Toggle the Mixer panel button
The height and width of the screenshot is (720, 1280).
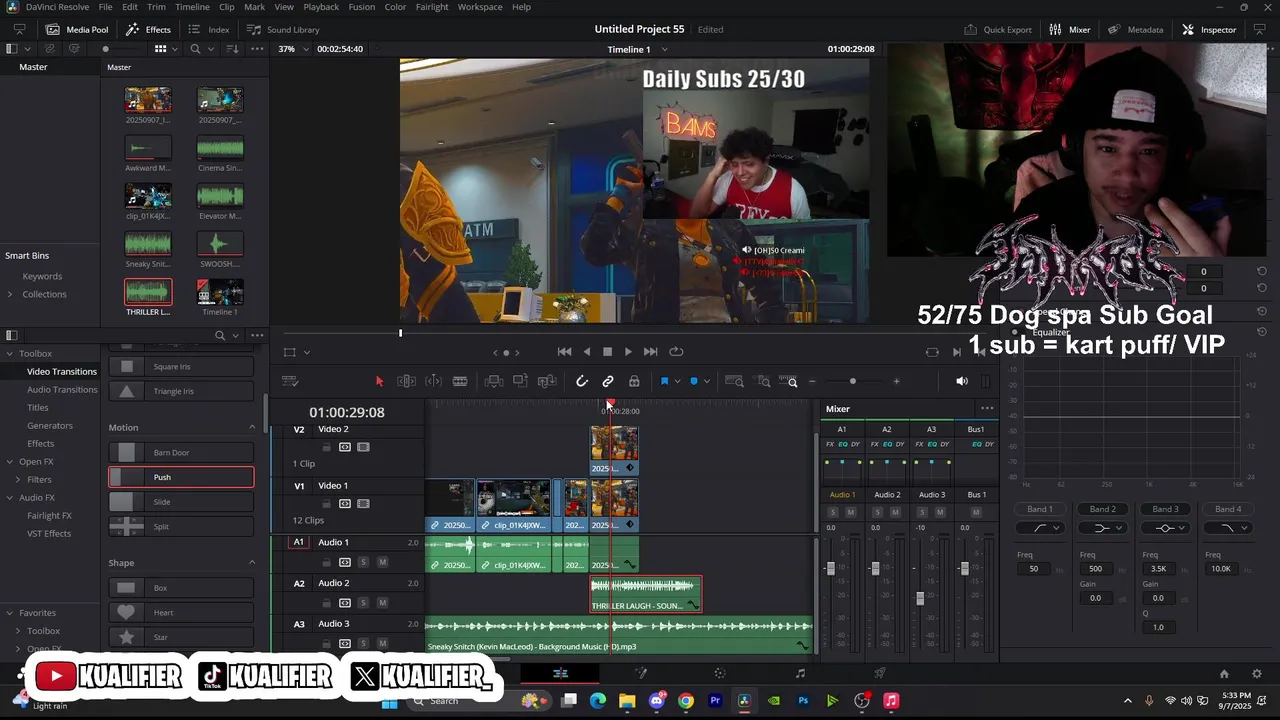point(1069,30)
